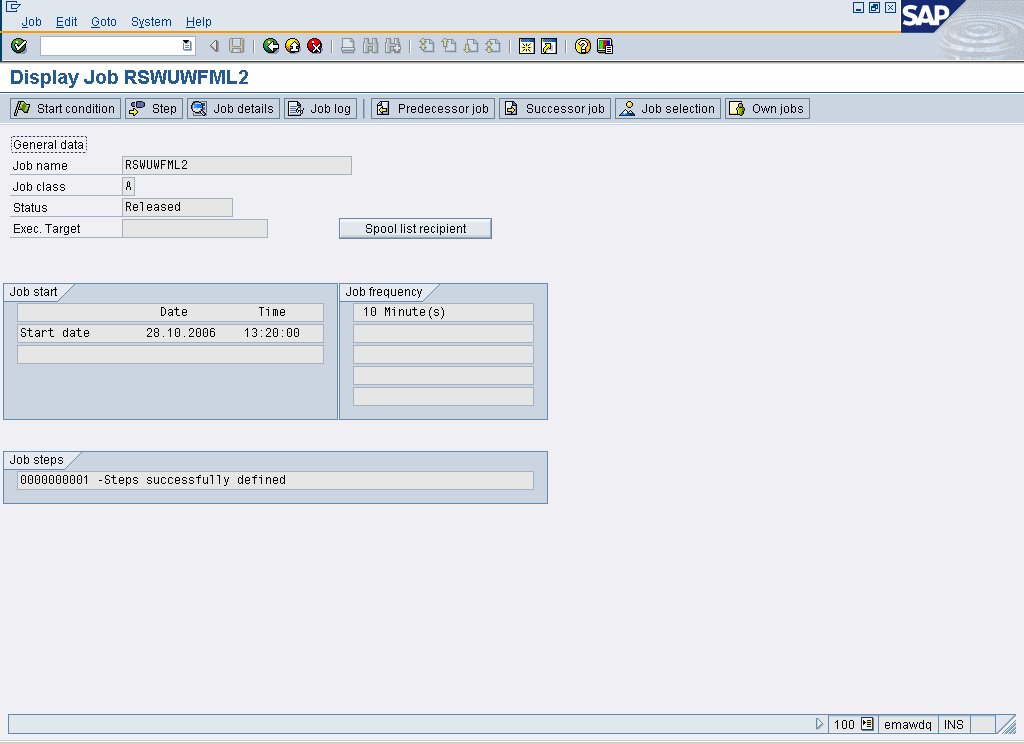Open the Job log

320,108
